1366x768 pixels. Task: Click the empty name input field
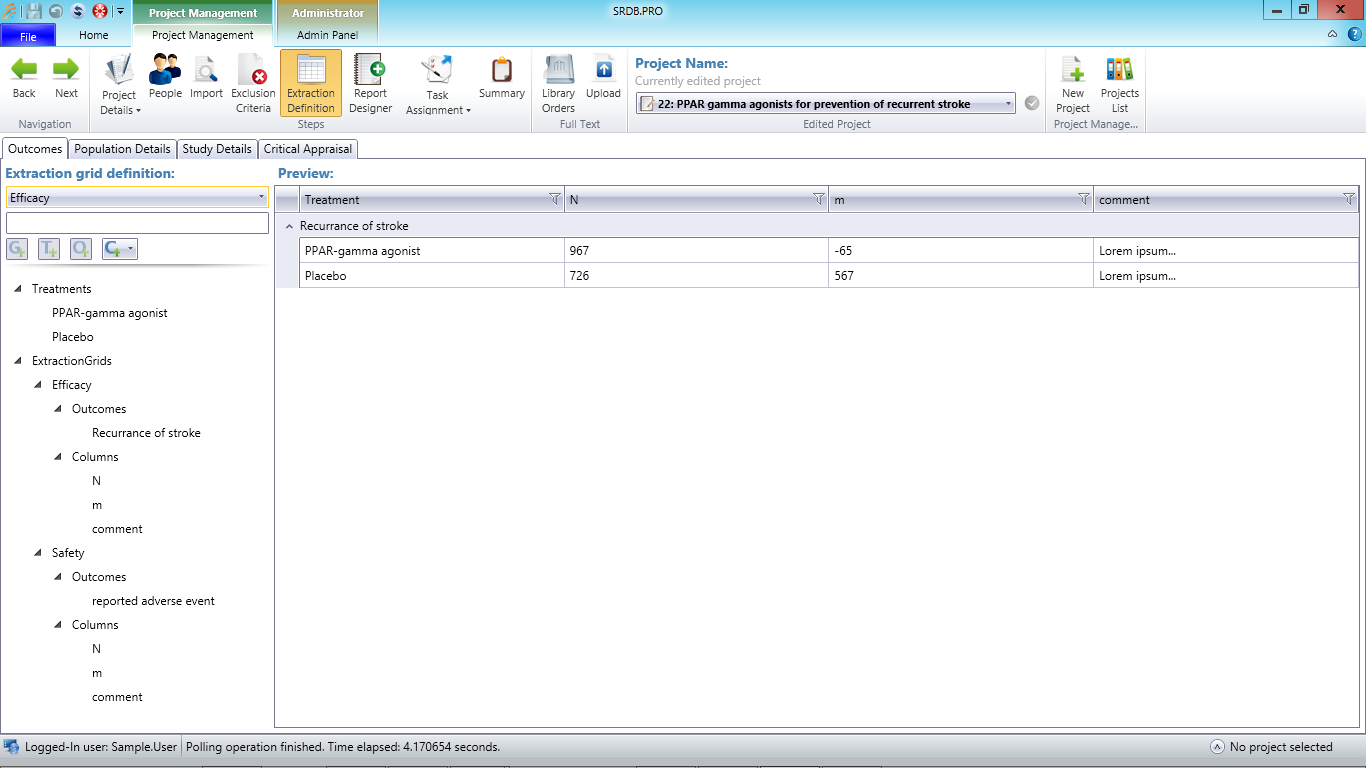coord(137,223)
